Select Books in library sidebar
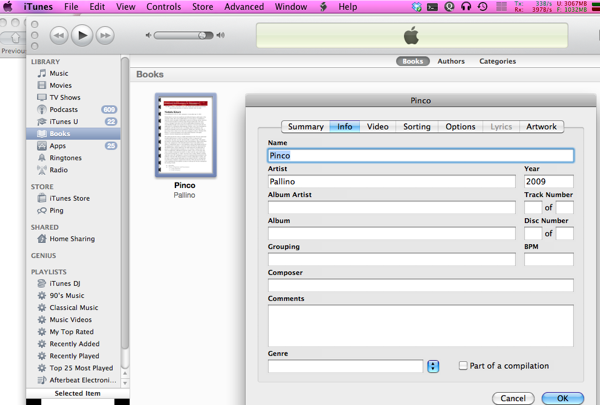This screenshot has width=600, height=405. click(x=73, y=134)
